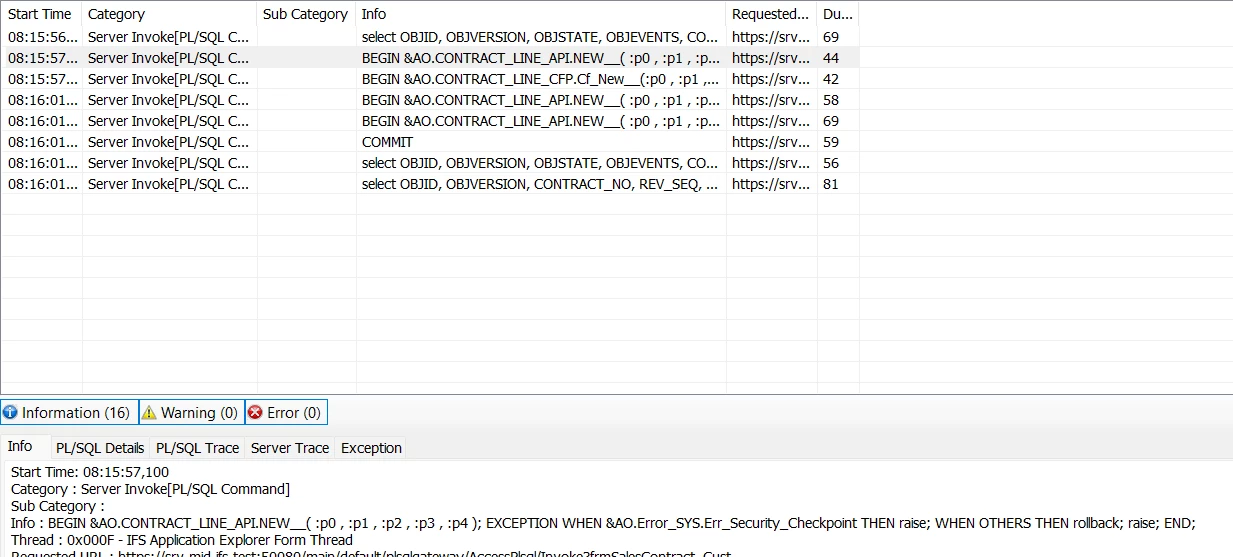Click duration value 56

pyautogui.click(x=831, y=163)
